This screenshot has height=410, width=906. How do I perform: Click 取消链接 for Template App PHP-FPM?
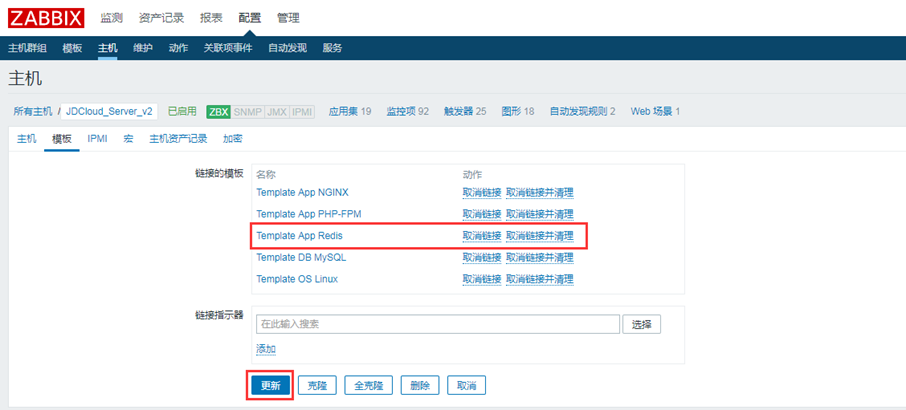click(482, 214)
